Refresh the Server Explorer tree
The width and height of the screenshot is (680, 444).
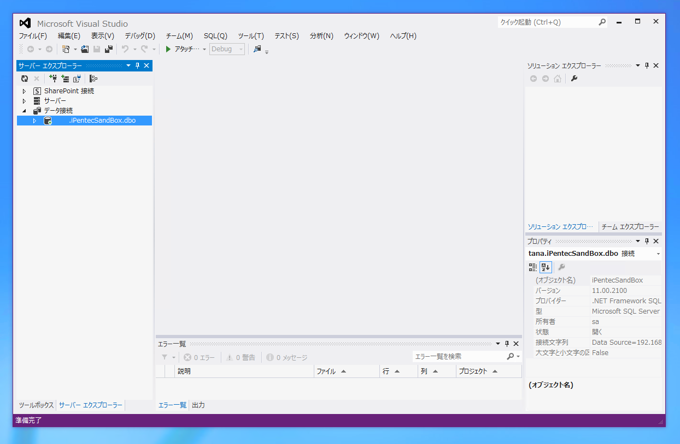[x=24, y=78]
